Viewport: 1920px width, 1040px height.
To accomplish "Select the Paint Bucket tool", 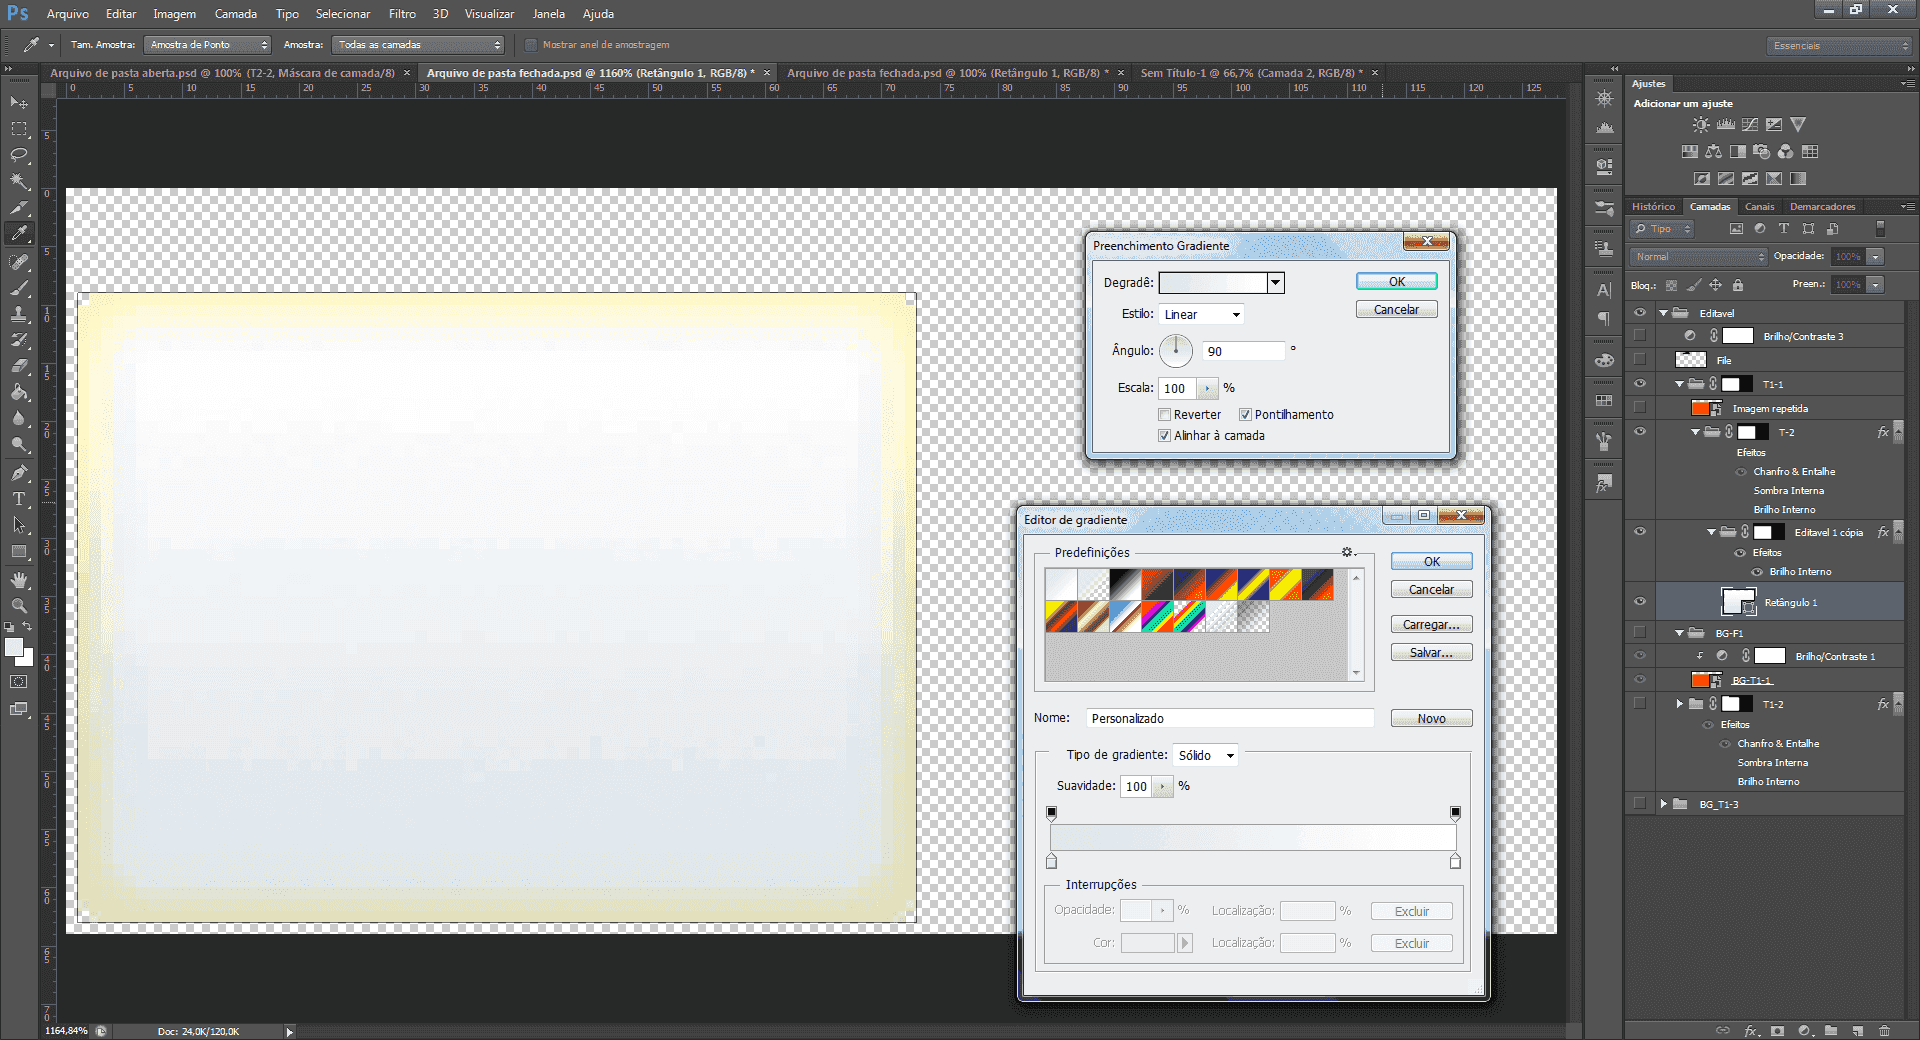I will point(19,392).
